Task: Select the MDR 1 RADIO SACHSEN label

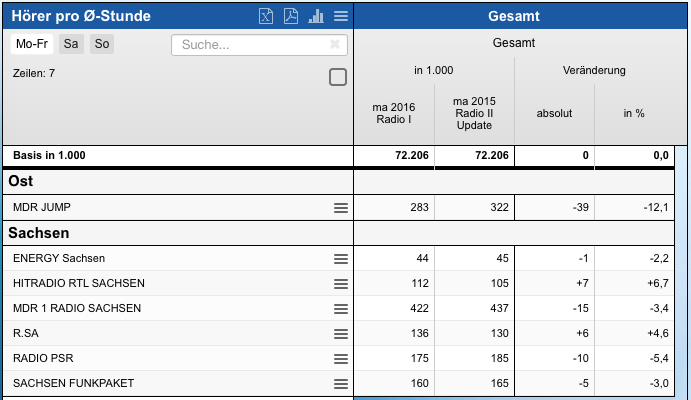Action: [77, 308]
